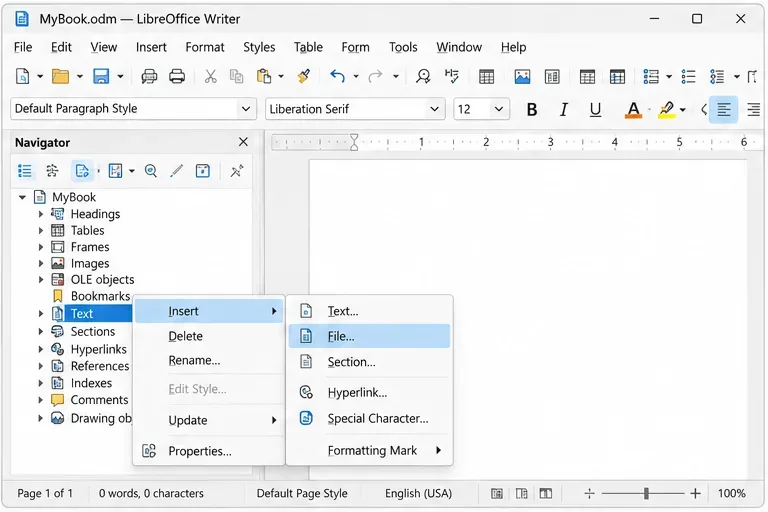Click the Italic button

click(x=564, y=109)
